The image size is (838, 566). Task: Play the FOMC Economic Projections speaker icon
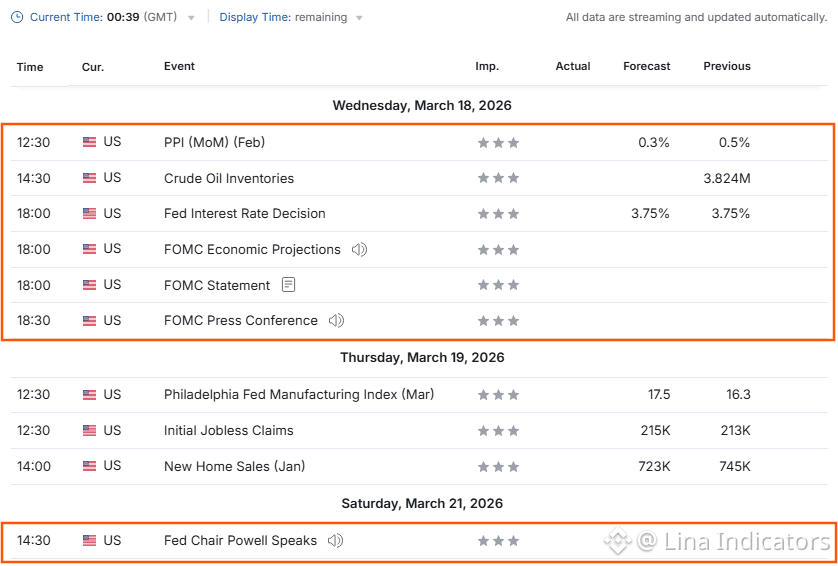coord(359,250)
